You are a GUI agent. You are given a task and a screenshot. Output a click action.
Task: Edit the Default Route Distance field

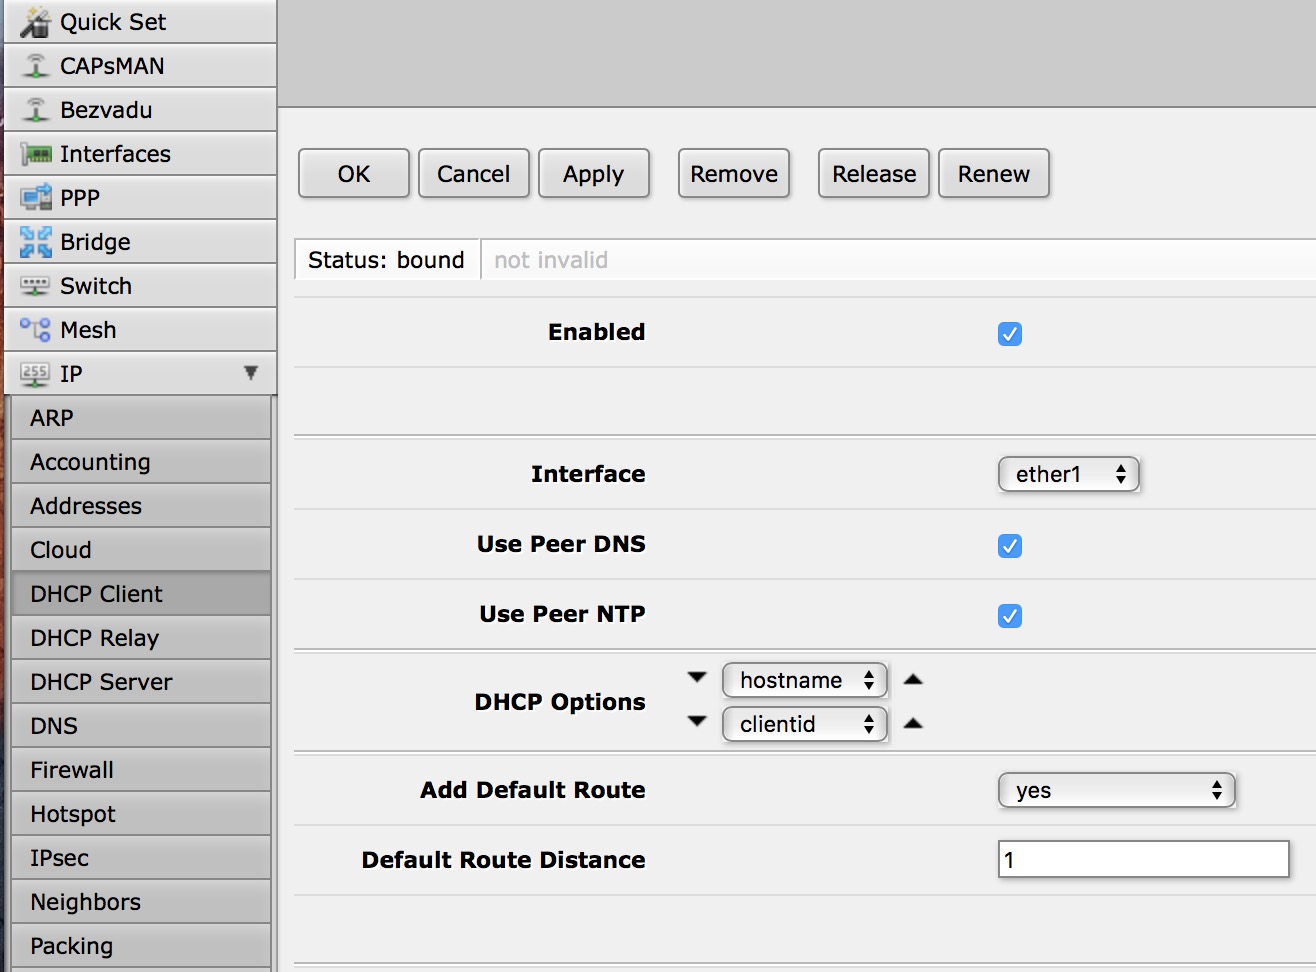(1142, 859)
